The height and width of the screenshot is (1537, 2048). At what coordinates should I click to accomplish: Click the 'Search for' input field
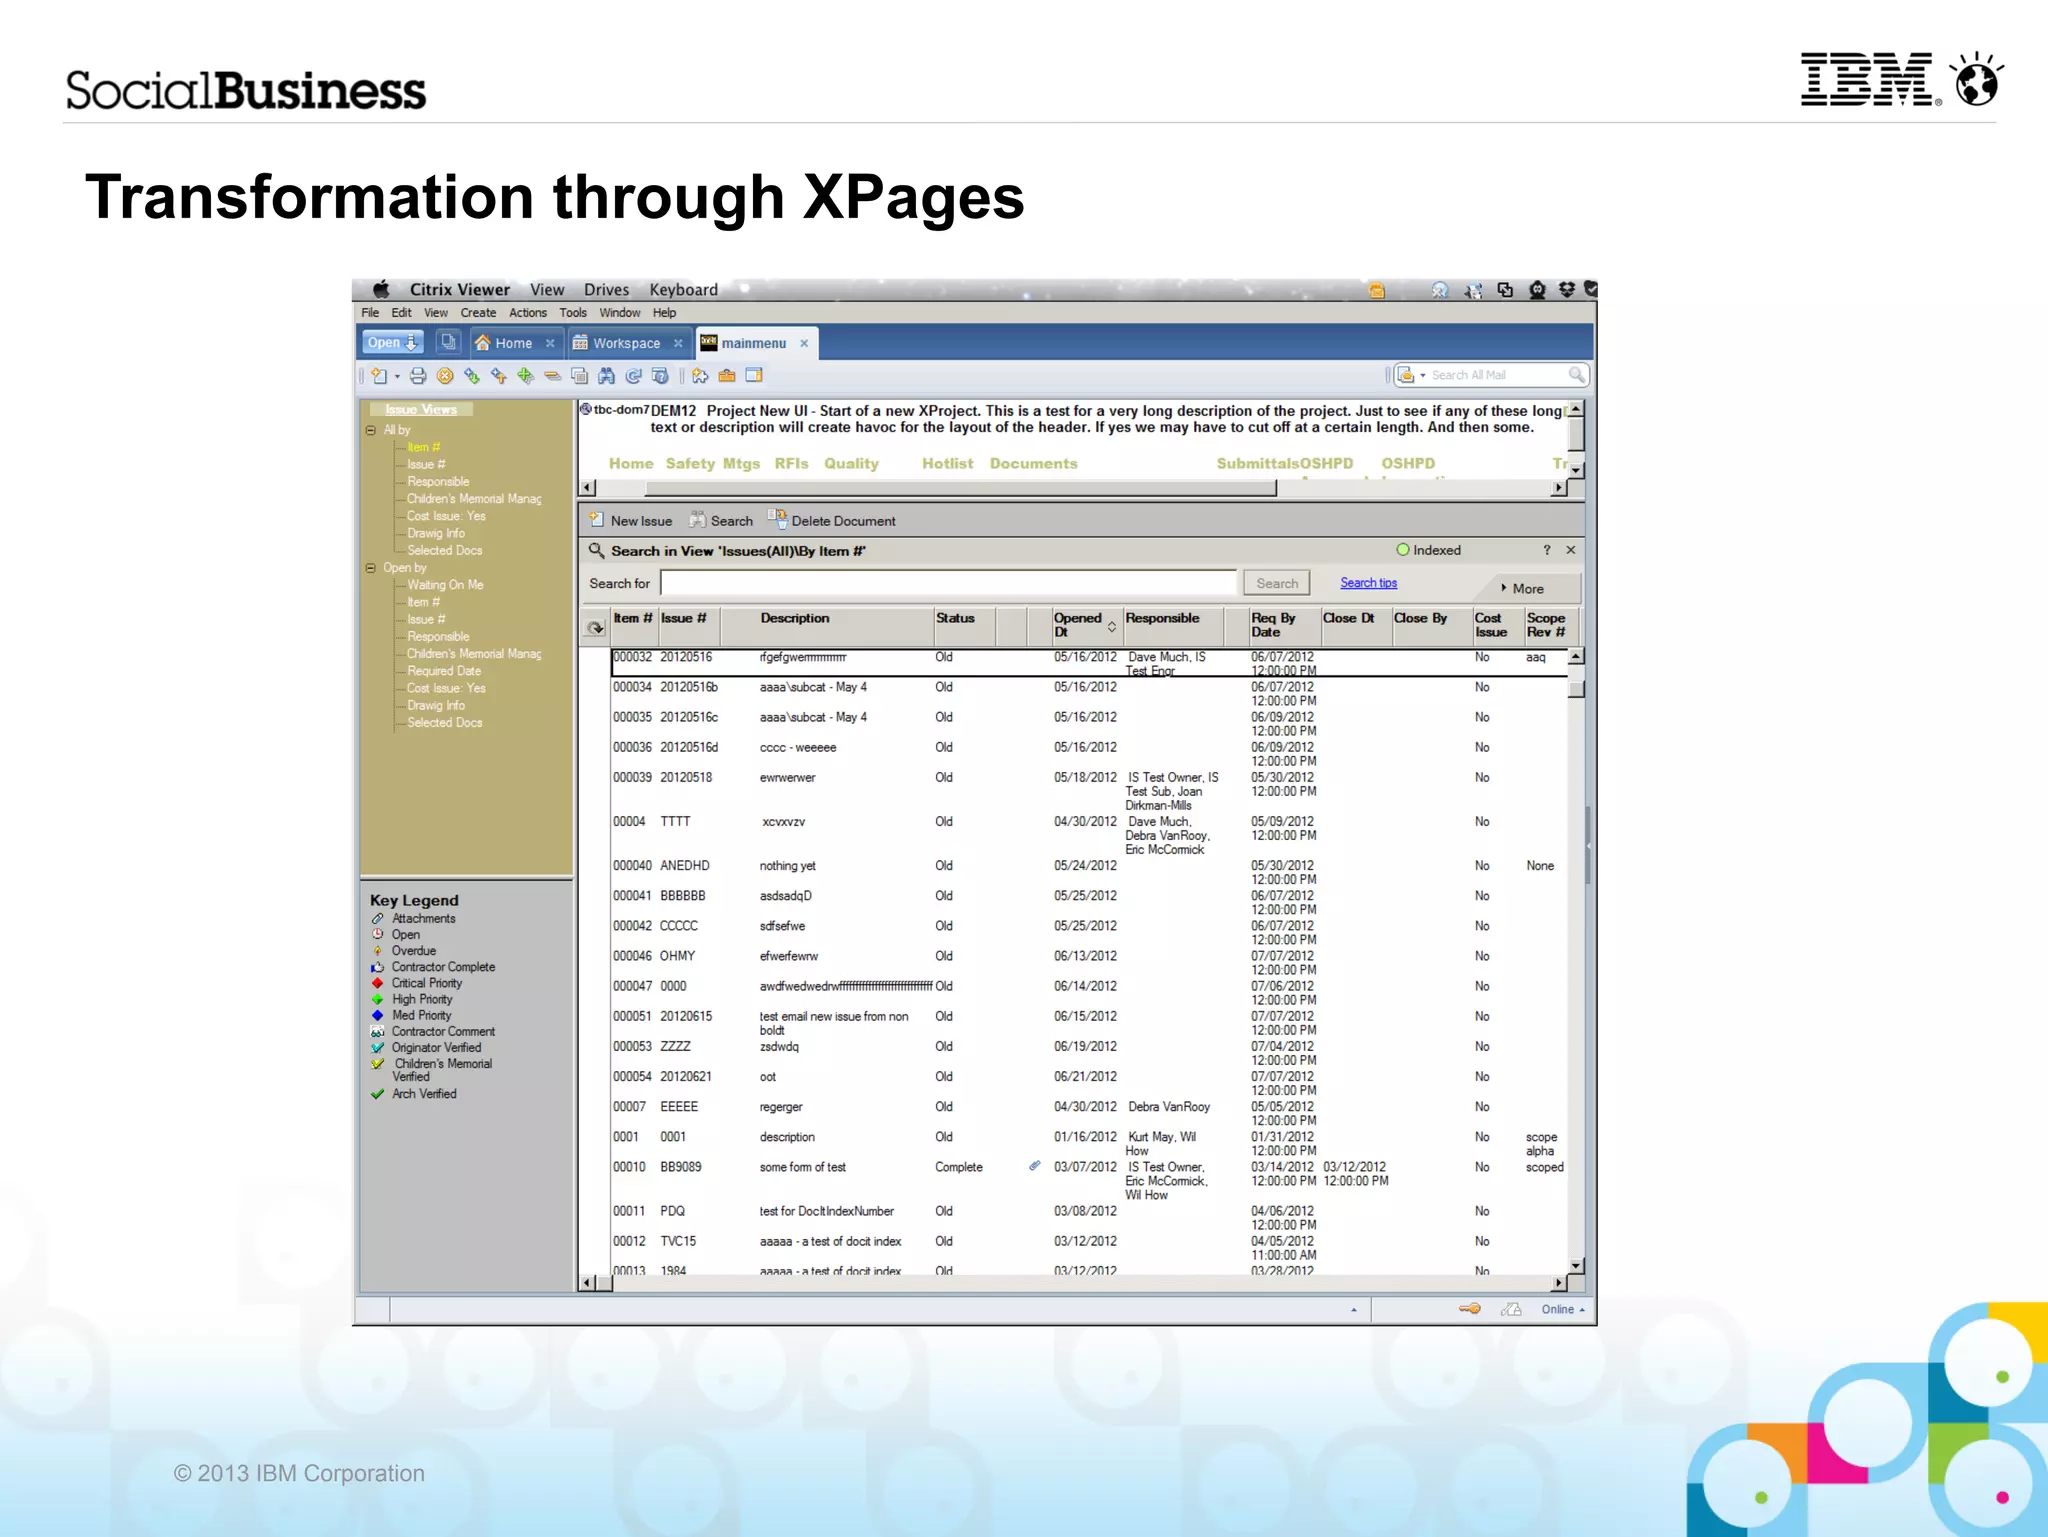[x=948, y=583]
